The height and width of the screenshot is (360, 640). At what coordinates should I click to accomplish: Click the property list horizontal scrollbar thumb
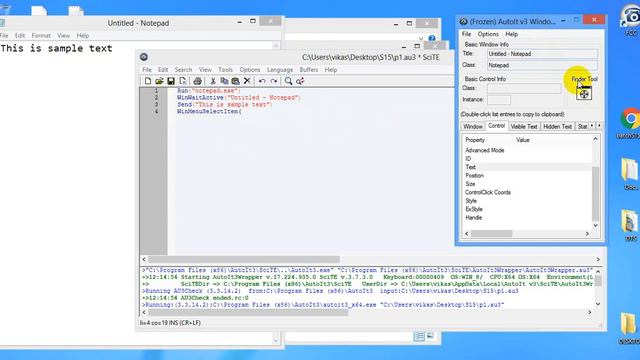[491, 234]
